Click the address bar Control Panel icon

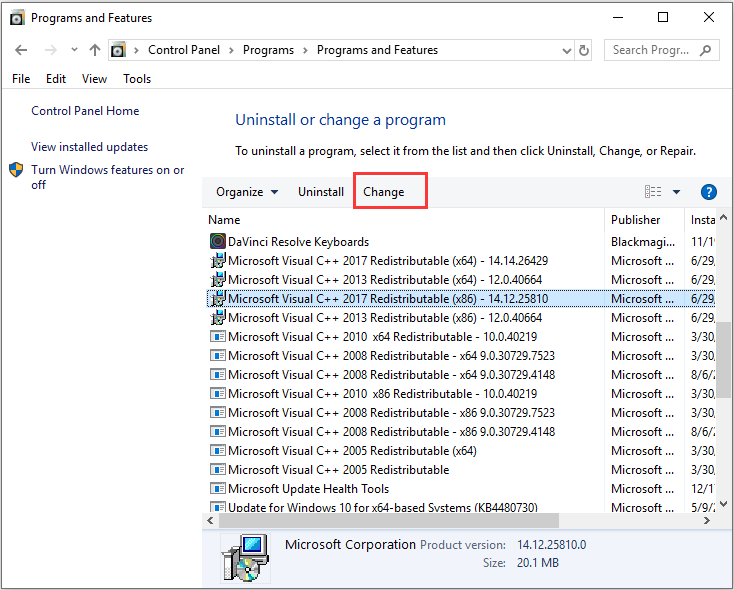click(118, 50)
